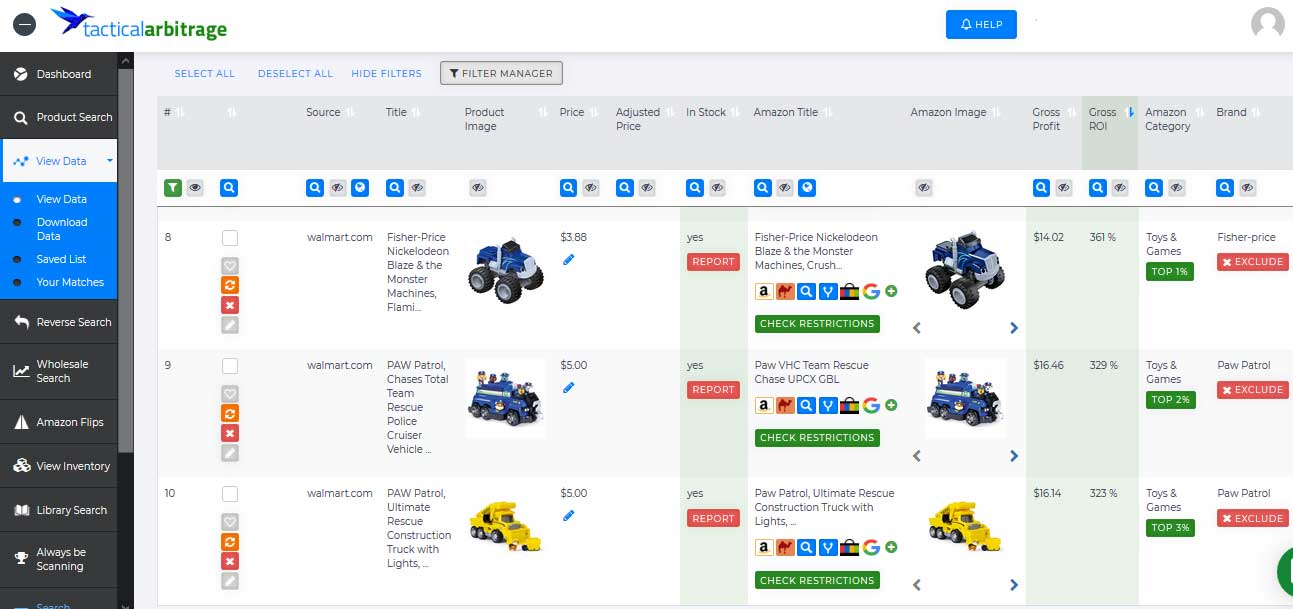Click the camel icon in row 10
Image resolution: width=1293 pixels, height=609 pixels.
pyautogui.click(x=785, y=547)
